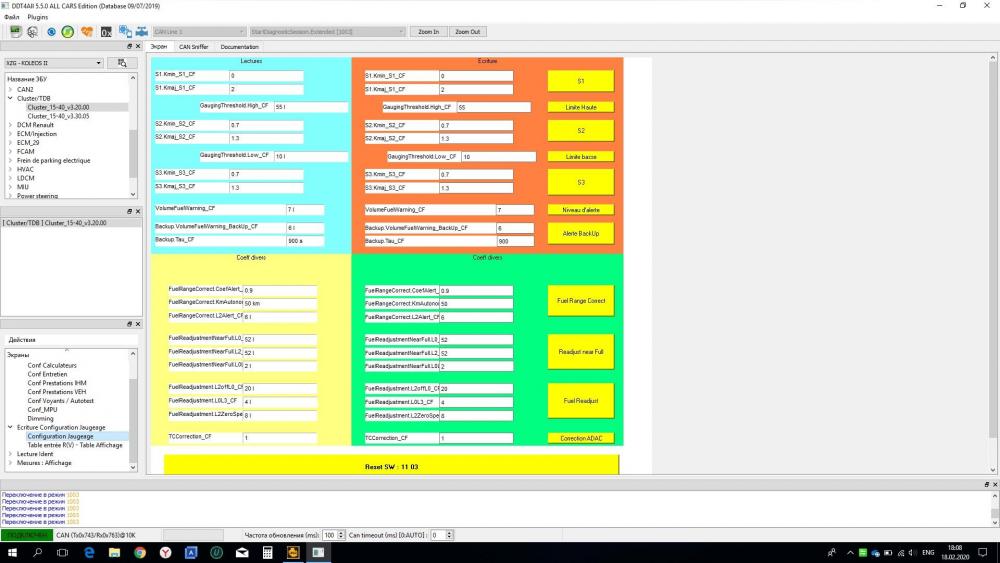Launch Google Chrome from taskbar
The height and width of the screenshot is (563, 1000).
(x=140, y=552)
